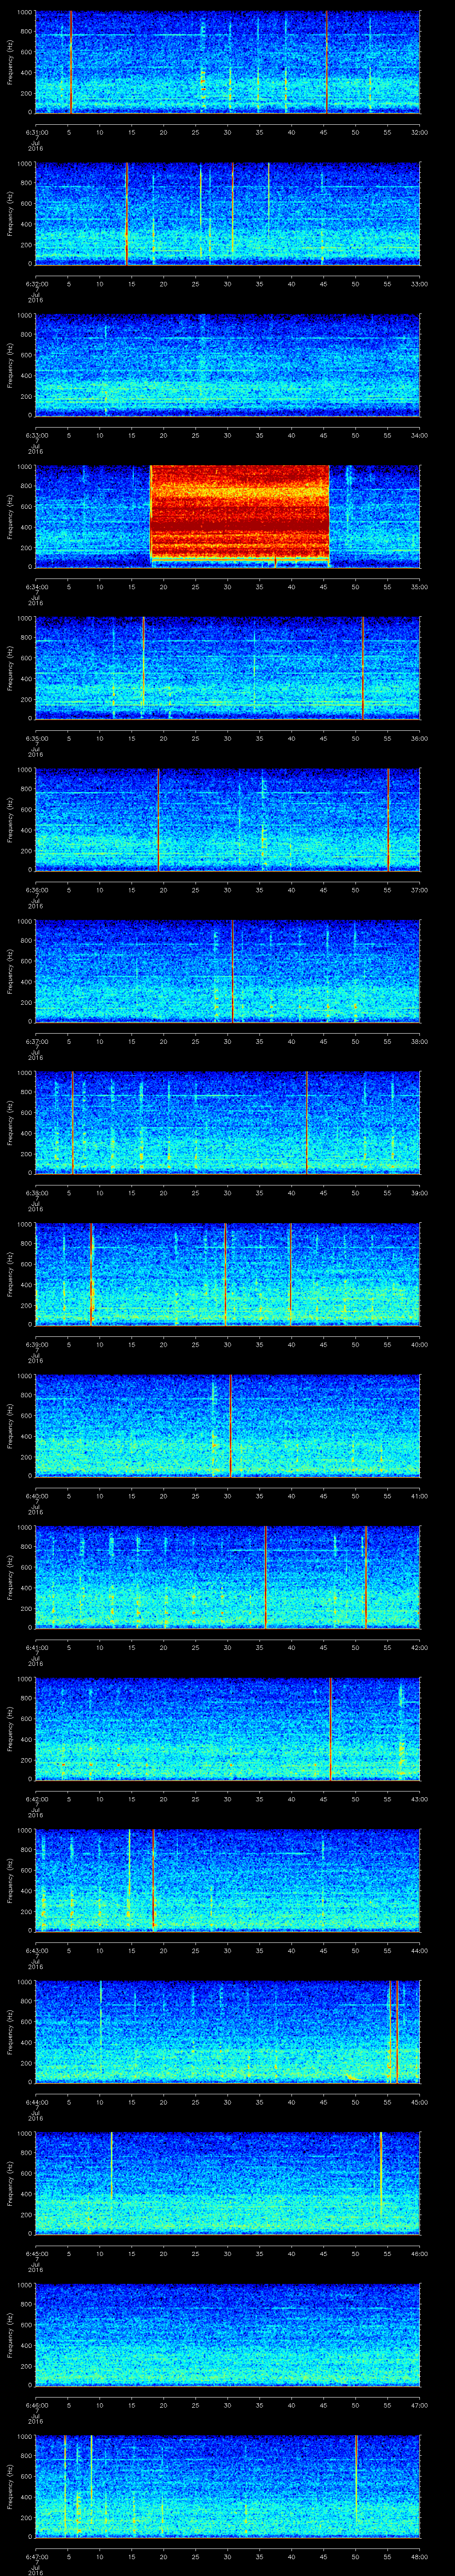Select the single red line in 6:40 spectrogram
455x2576 pixels.
pos(231,1425)
